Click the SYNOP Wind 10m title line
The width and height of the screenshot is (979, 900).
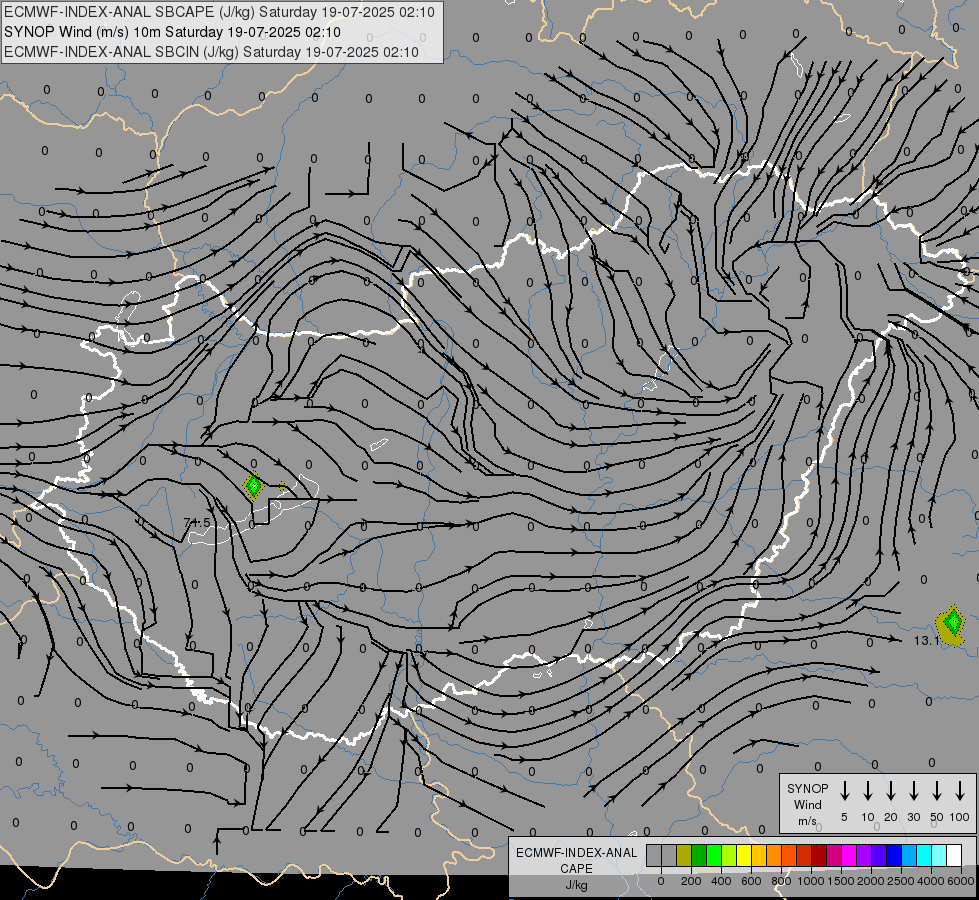172,32
